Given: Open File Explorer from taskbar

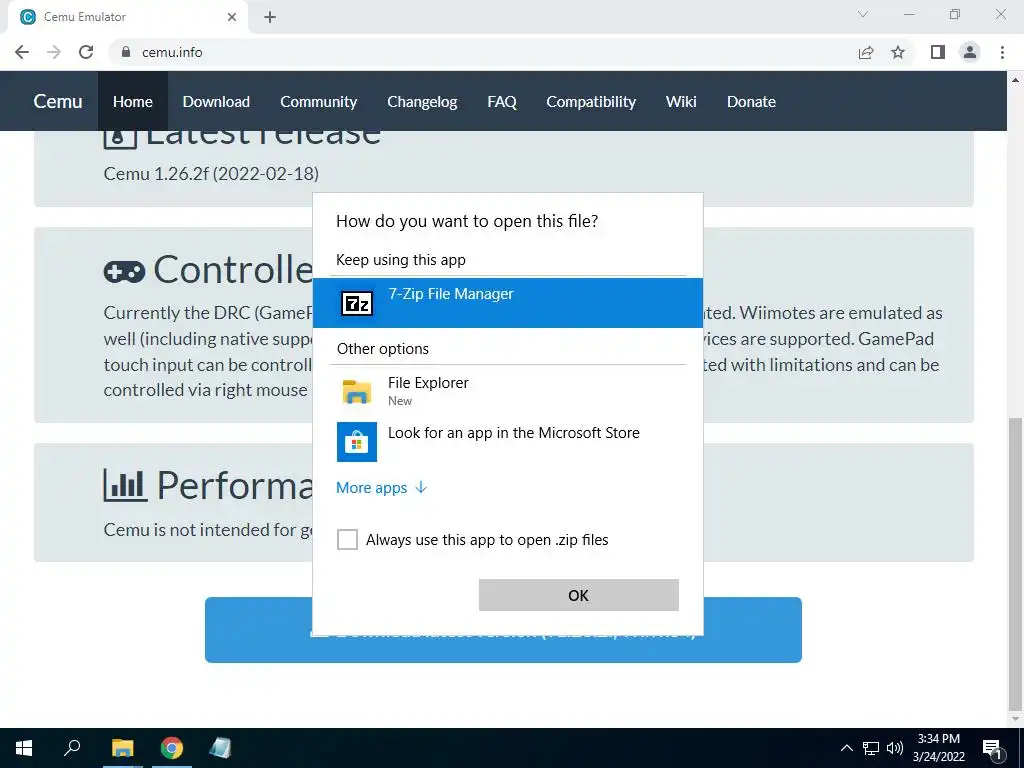Looking at the screenshot, I should pyautogui.click(x=122, y=748).
